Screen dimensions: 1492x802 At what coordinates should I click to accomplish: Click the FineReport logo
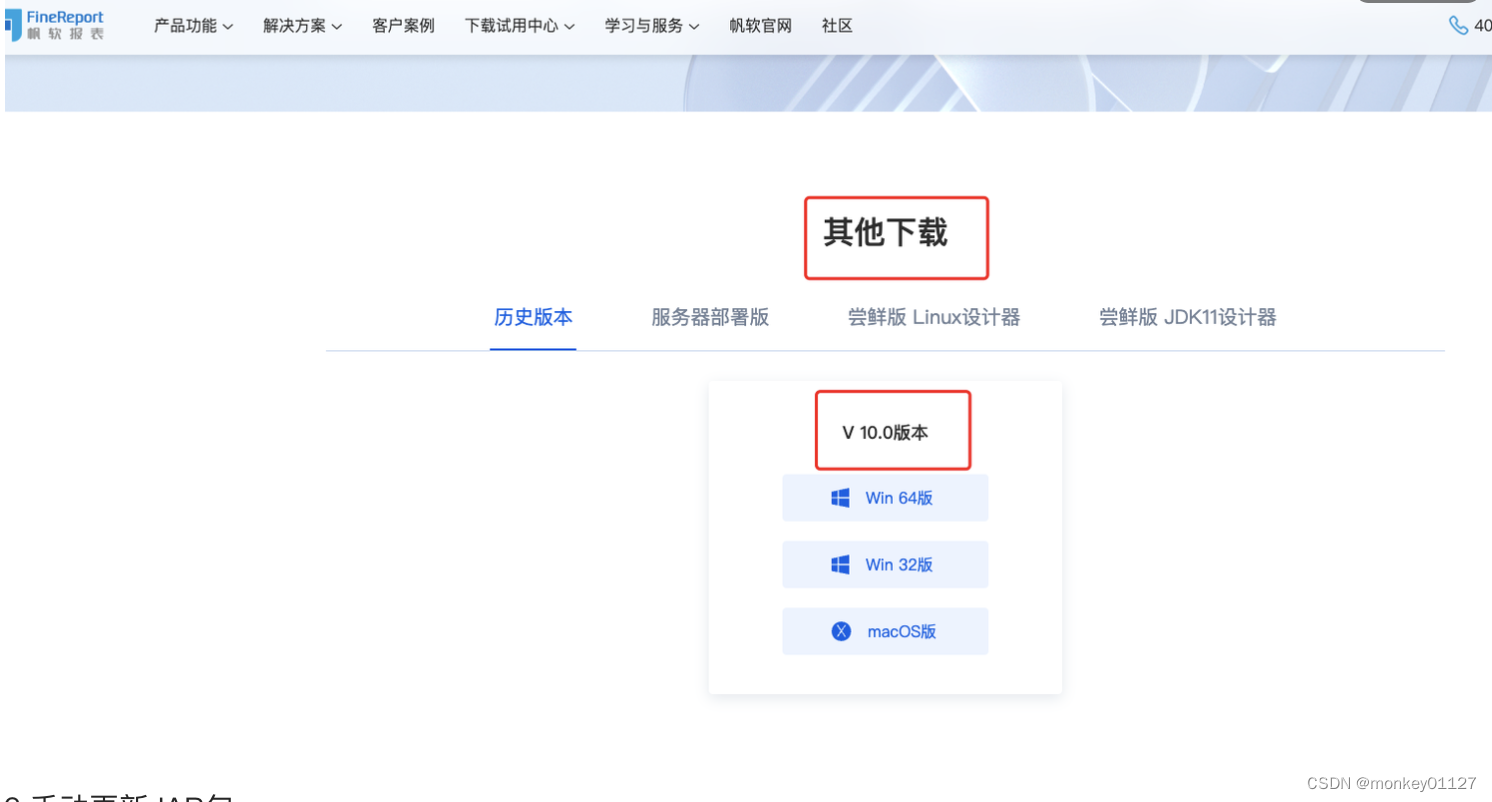tap(55, 25)
